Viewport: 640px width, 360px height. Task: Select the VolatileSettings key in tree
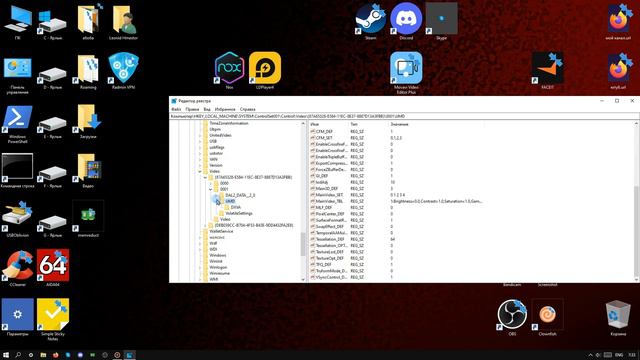(239, 213)
